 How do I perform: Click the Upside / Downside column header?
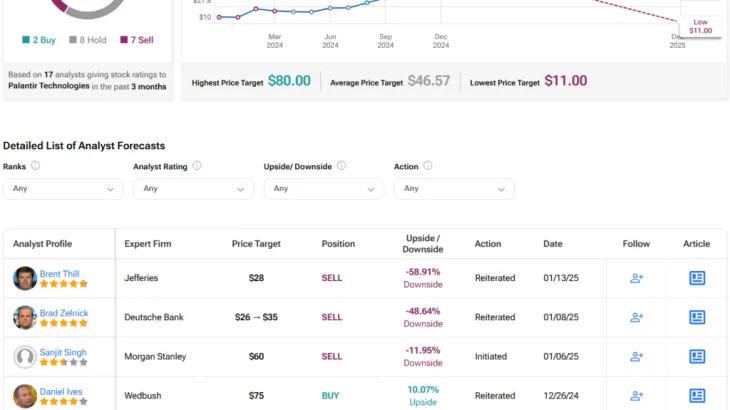coord(423,244)
